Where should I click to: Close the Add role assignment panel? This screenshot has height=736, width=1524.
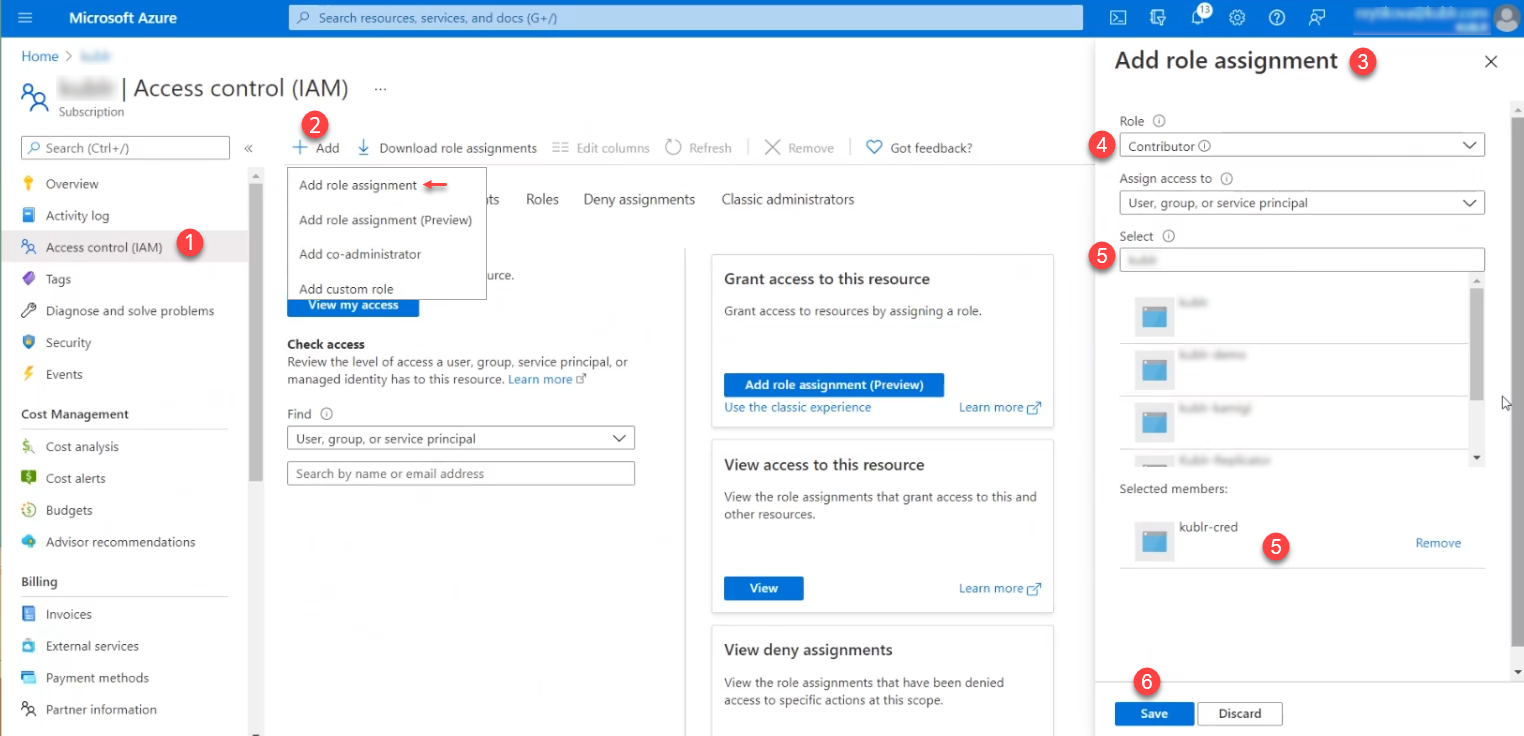pos(1491,62)
